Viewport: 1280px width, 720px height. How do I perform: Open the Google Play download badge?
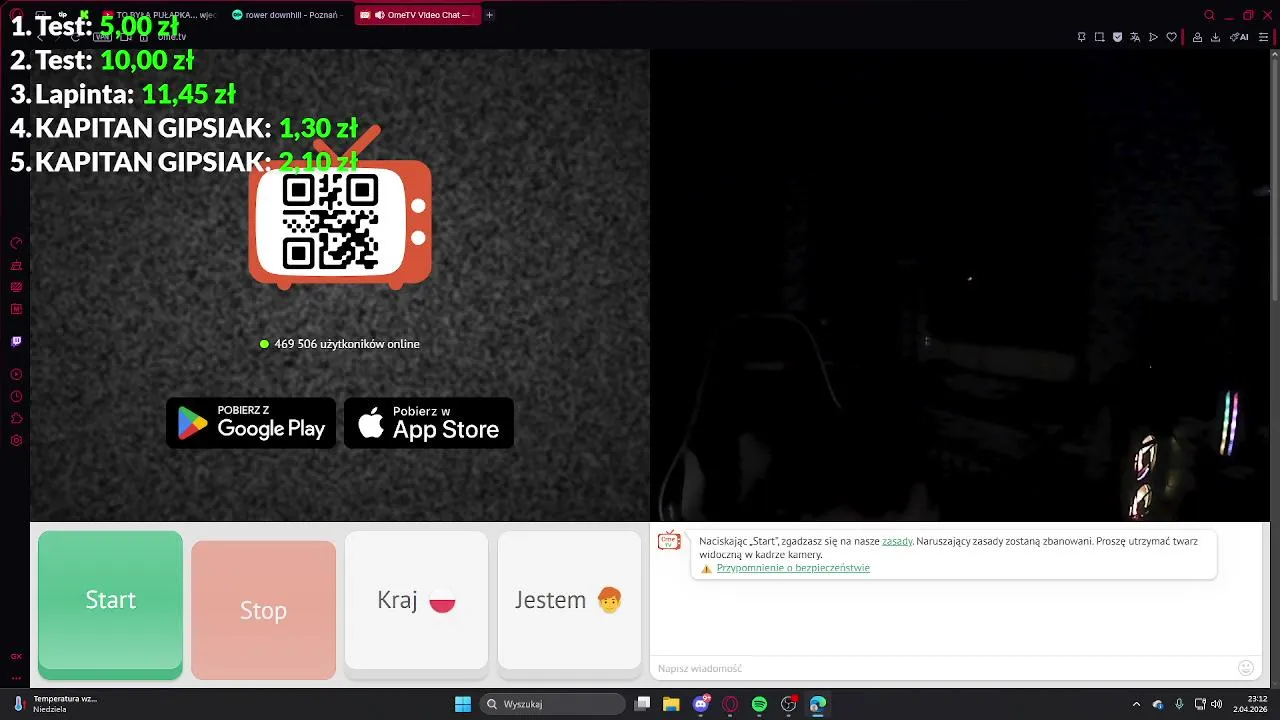click(x=251, y=423)
